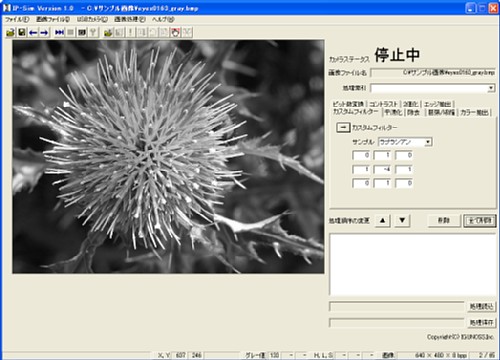500x360 pixels.
Task: Click the gray undo arrow toolbar icon
Action: [x=153, y=32]
